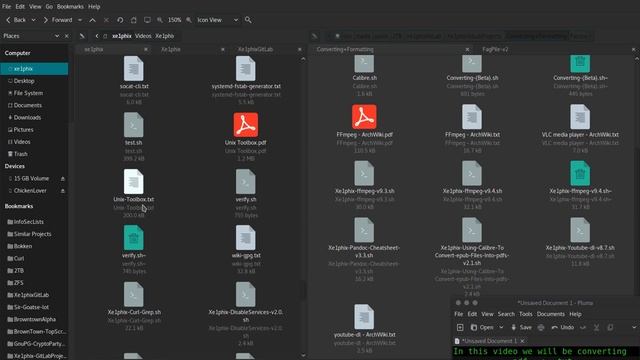The height and width of the screenshot is (360, 640).
Task: Go forward with the Forward arrow button
Action: click(x=58, y=20)
